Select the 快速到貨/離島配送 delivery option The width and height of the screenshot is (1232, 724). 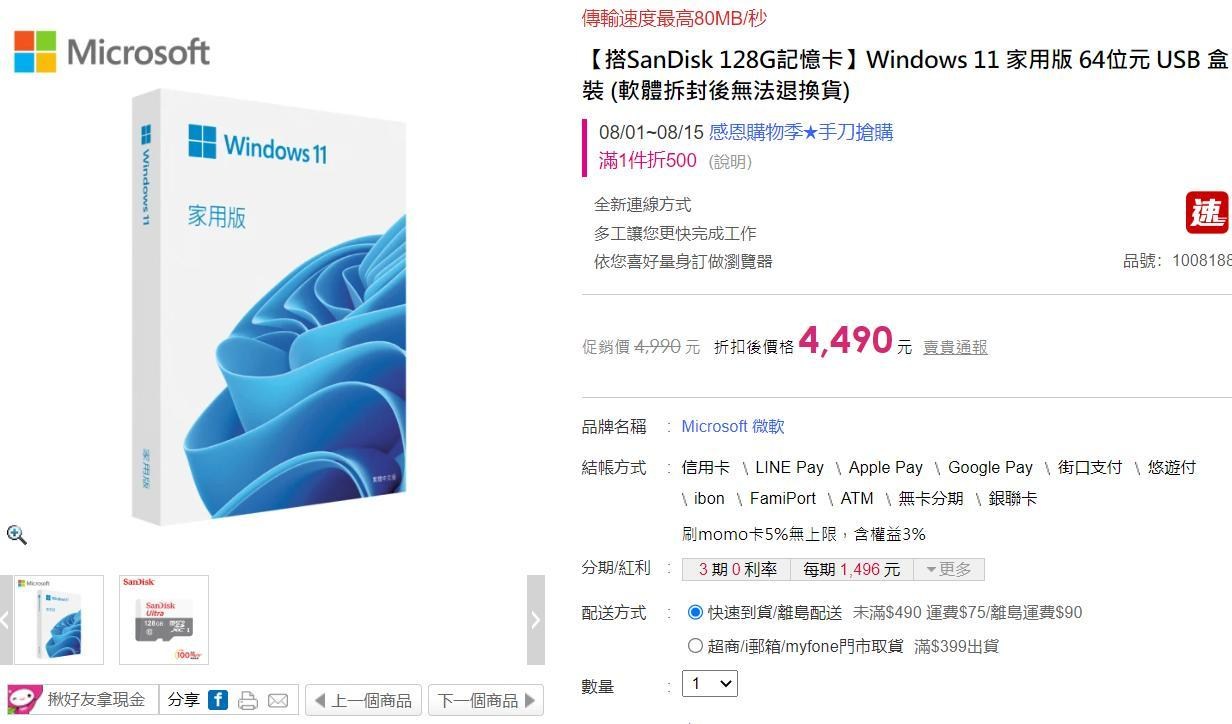coord(695,612)
